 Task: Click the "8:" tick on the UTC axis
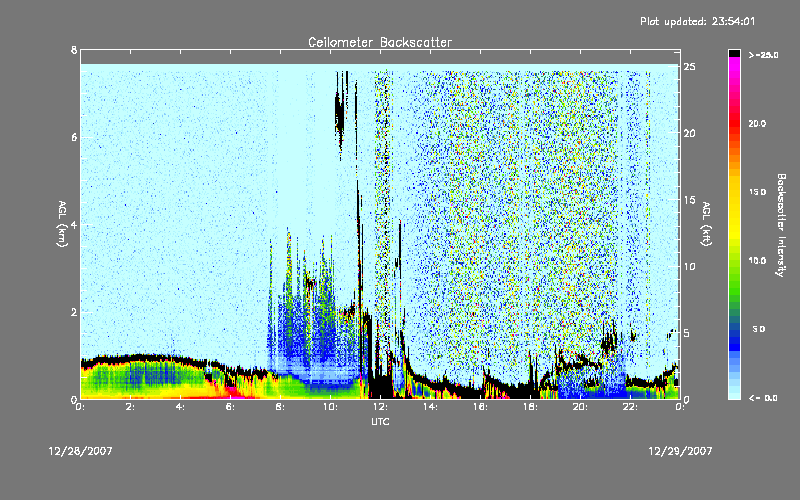[x=280, y=407]
